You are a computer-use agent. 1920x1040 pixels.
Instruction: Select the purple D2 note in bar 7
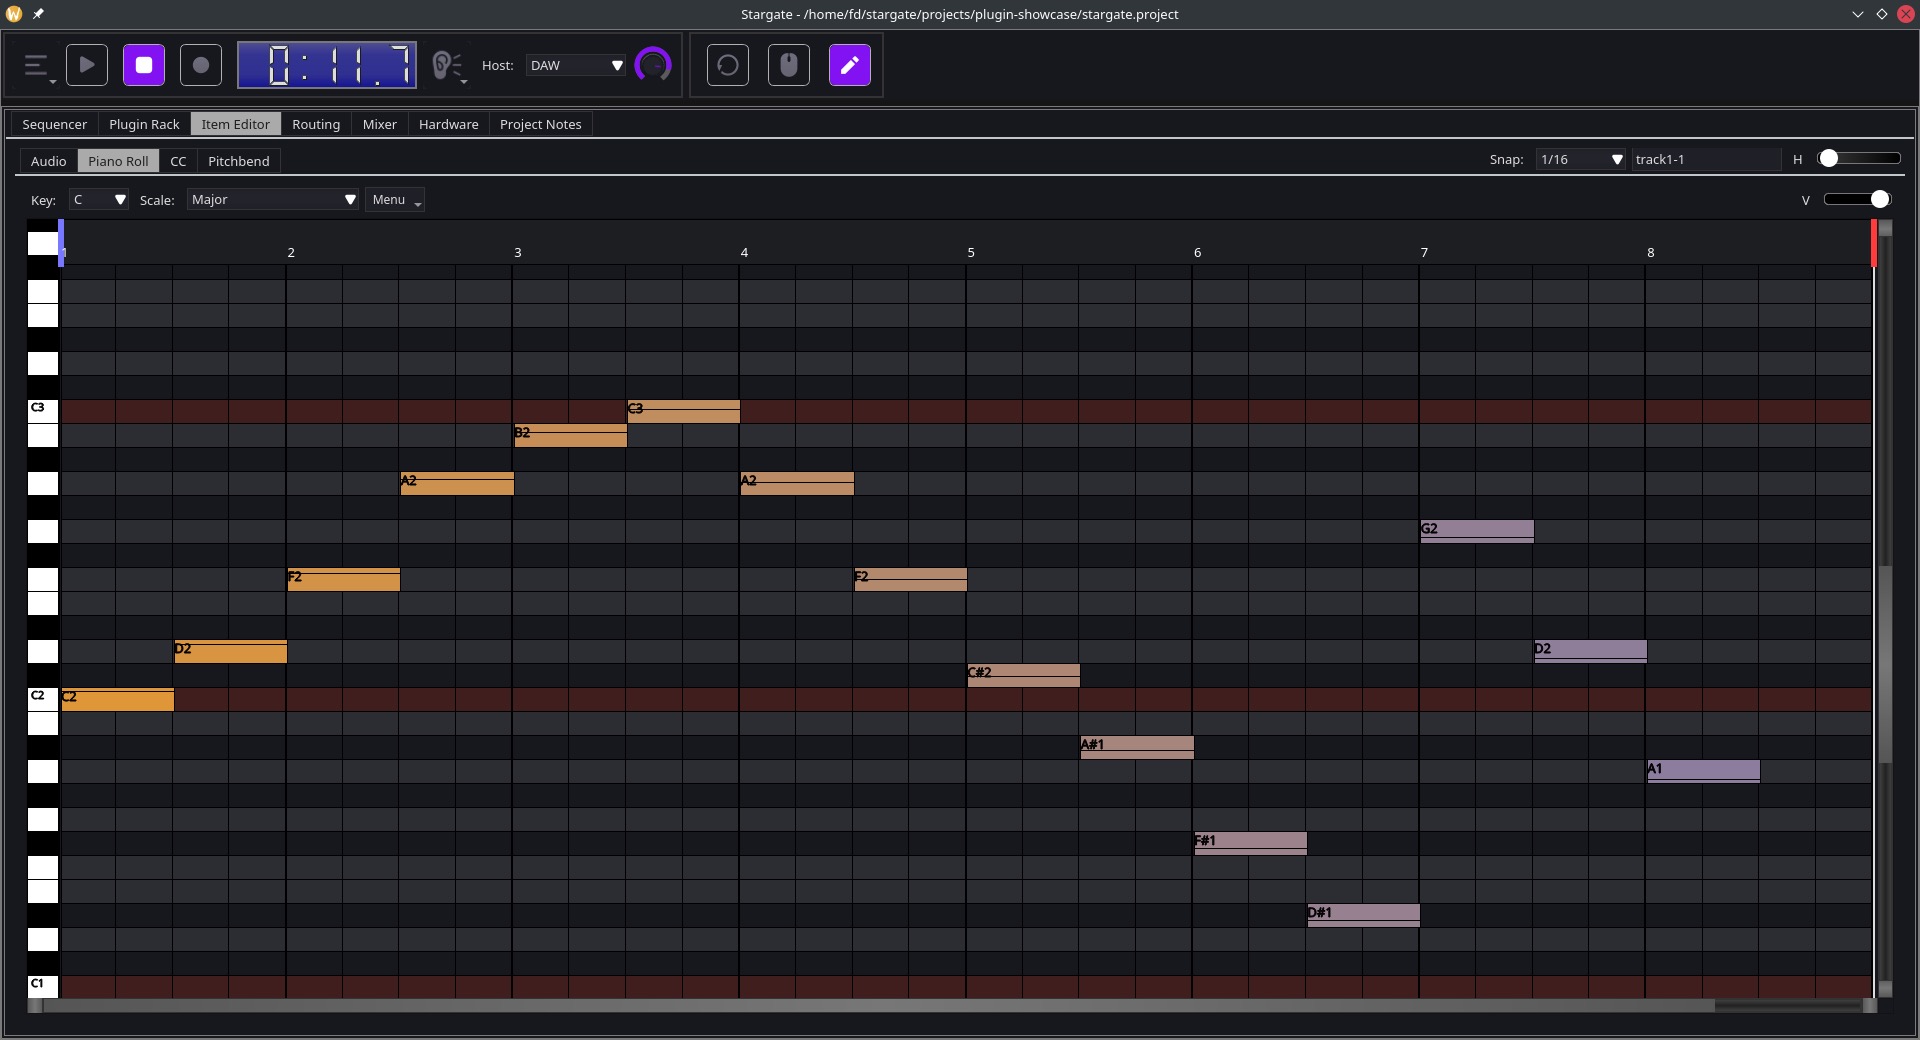pyautogui.click(x=1591, y=651)
